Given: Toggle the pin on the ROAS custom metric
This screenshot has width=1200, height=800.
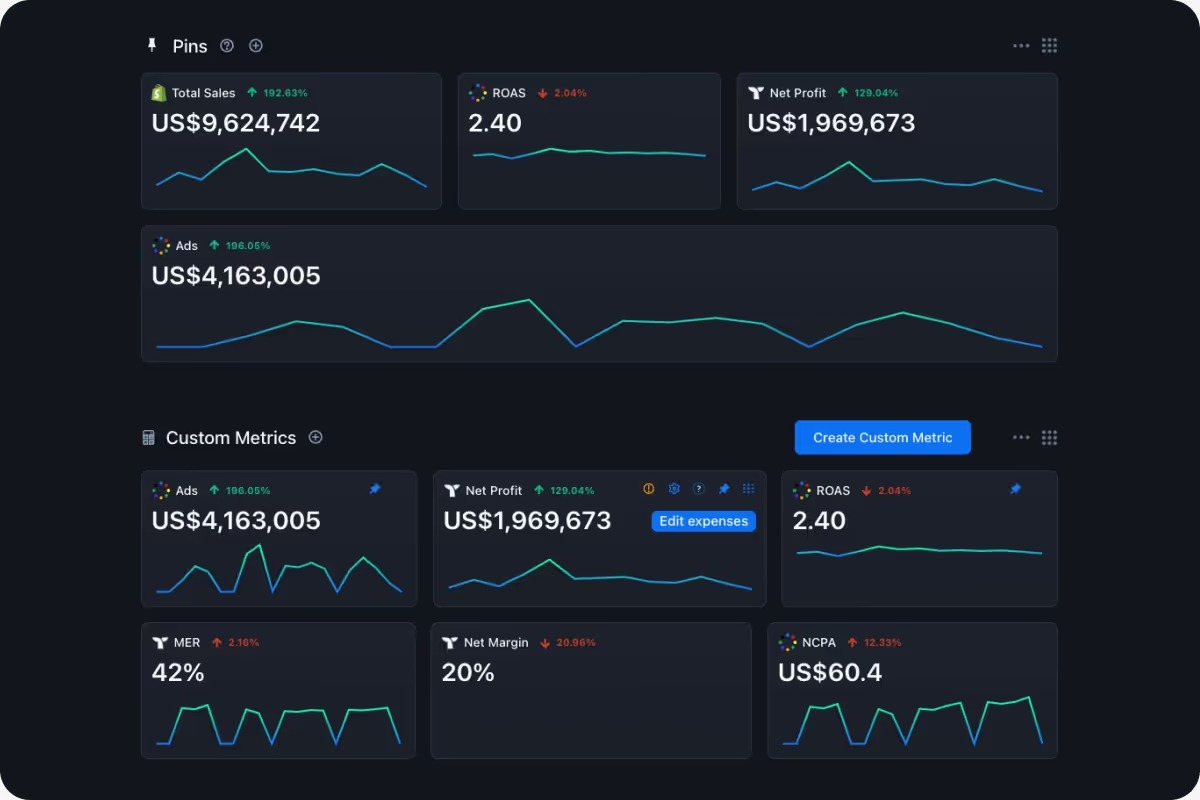Looking at the screenshot, I should pyautogui.click(x=1015, y=489).
